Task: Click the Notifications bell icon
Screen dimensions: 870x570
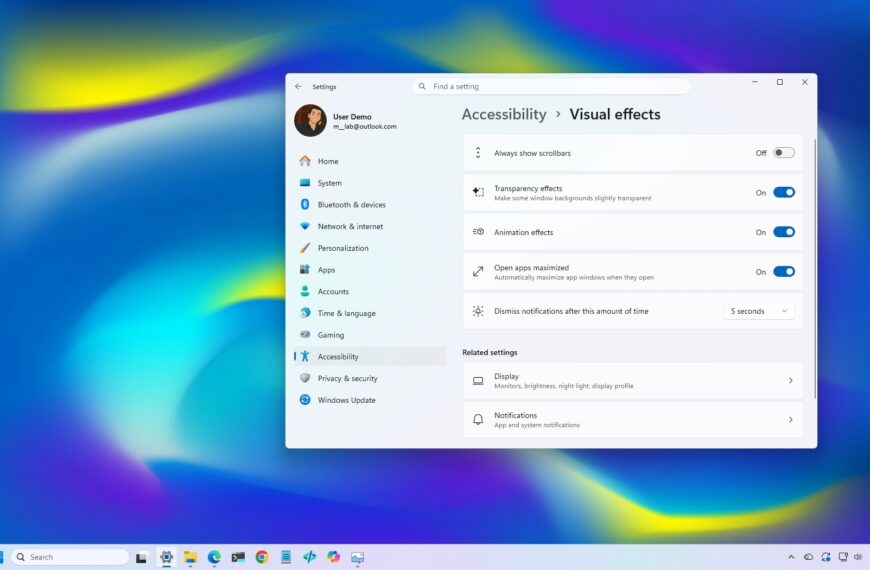Action: [478, 420]
